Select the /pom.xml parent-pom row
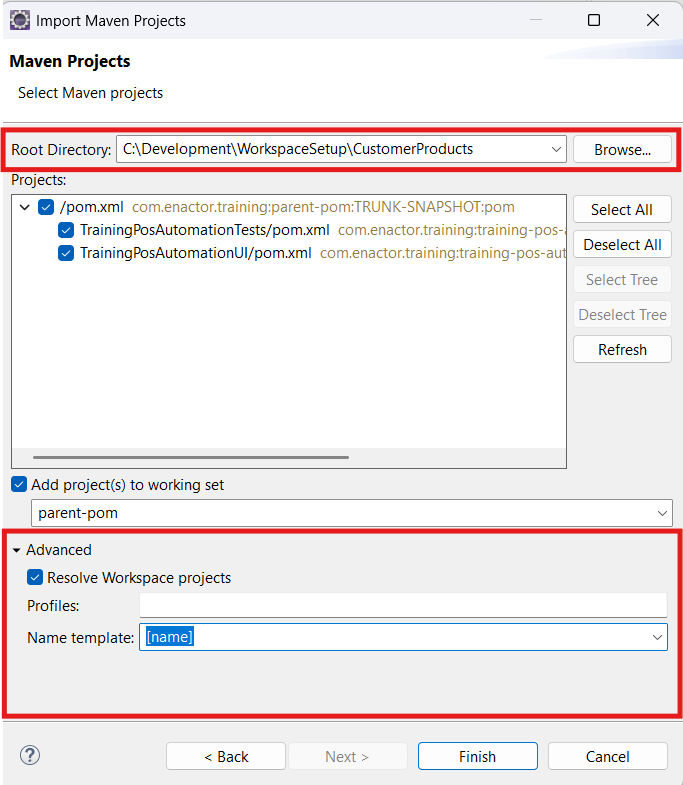The image size is (683, 785). click(276, 207)
